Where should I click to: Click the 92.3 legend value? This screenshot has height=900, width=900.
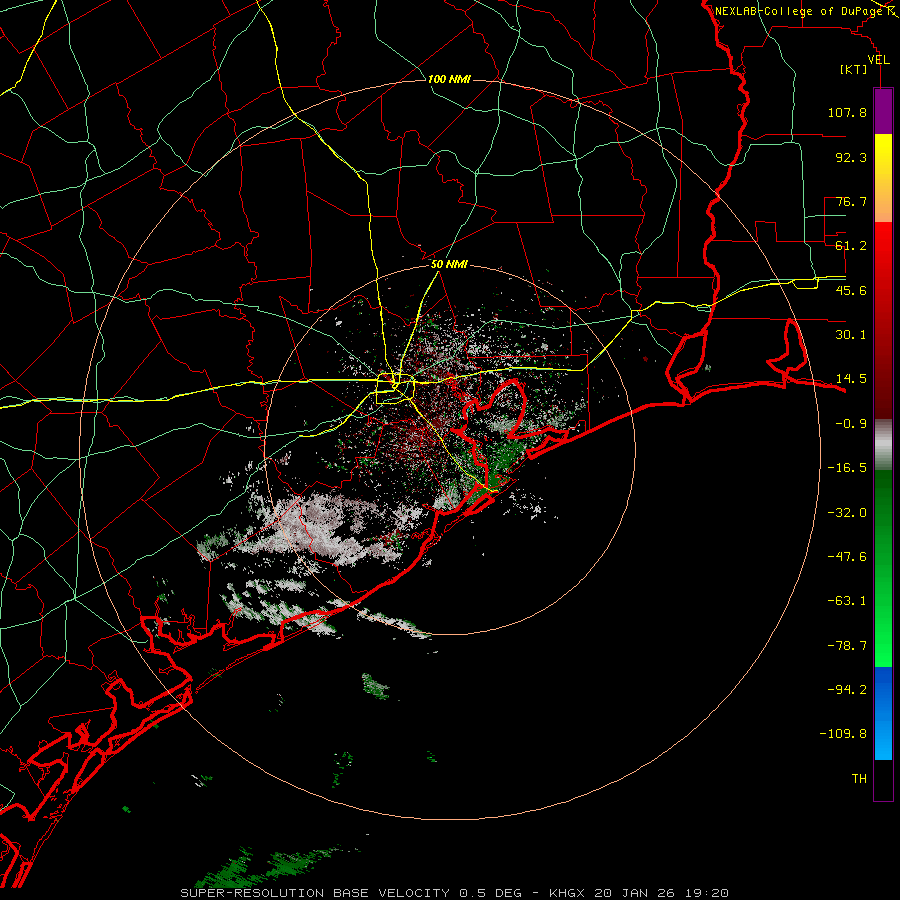point(851,157)
